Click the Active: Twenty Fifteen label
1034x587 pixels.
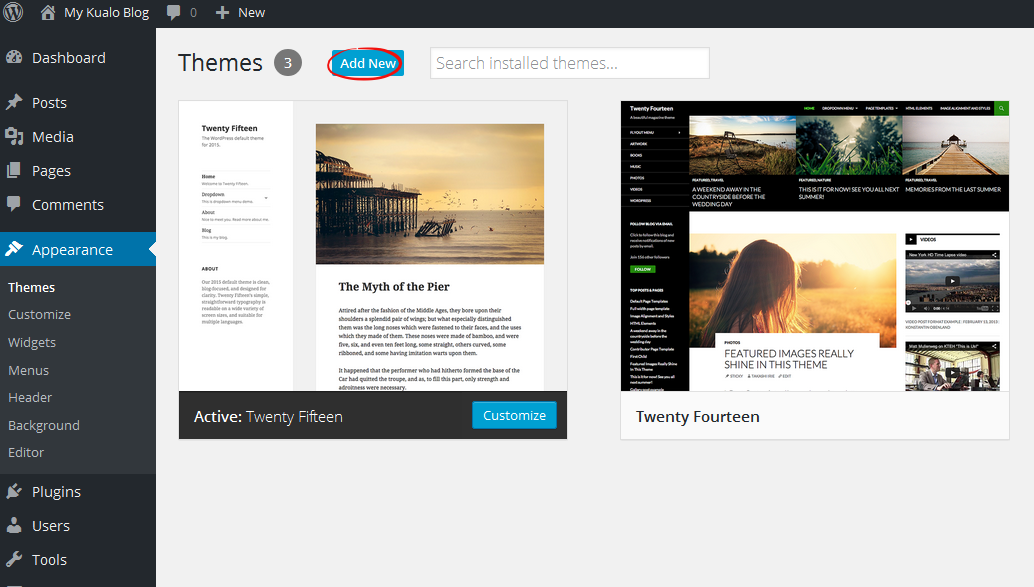coord(268,417)
